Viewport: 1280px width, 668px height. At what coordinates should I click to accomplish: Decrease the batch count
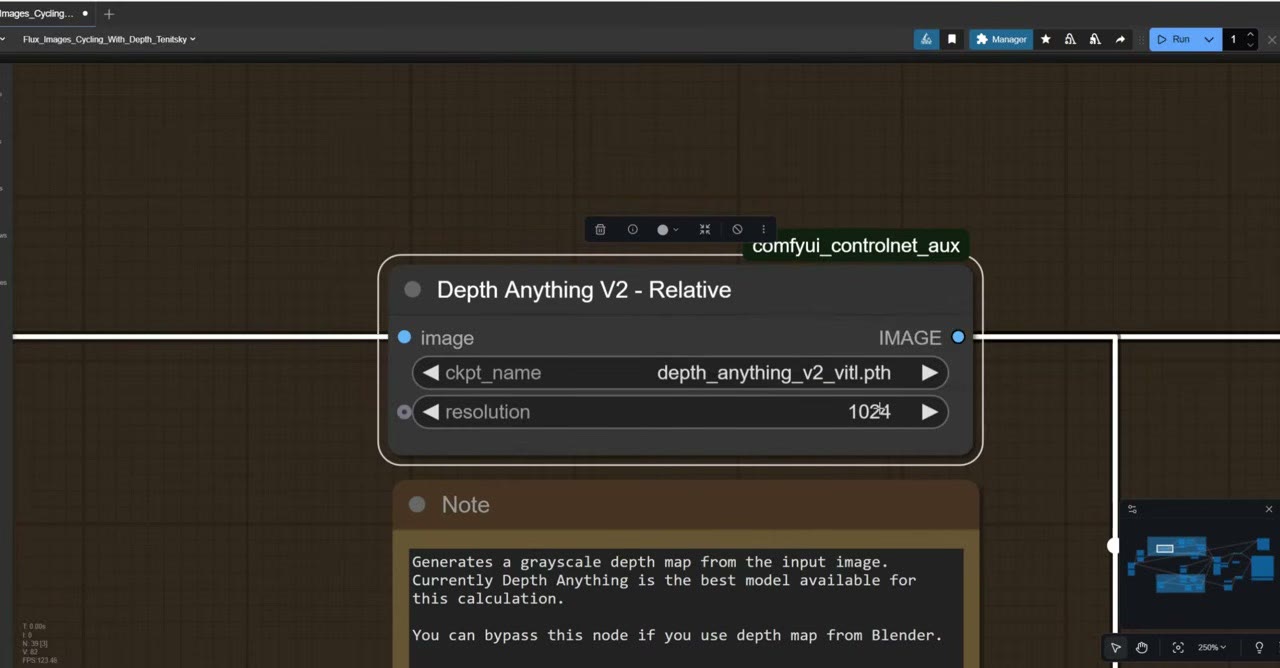(1250, 45)
